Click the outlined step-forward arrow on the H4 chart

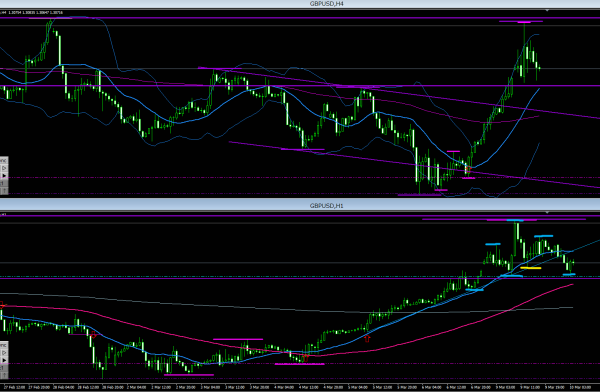pos(5,168)
